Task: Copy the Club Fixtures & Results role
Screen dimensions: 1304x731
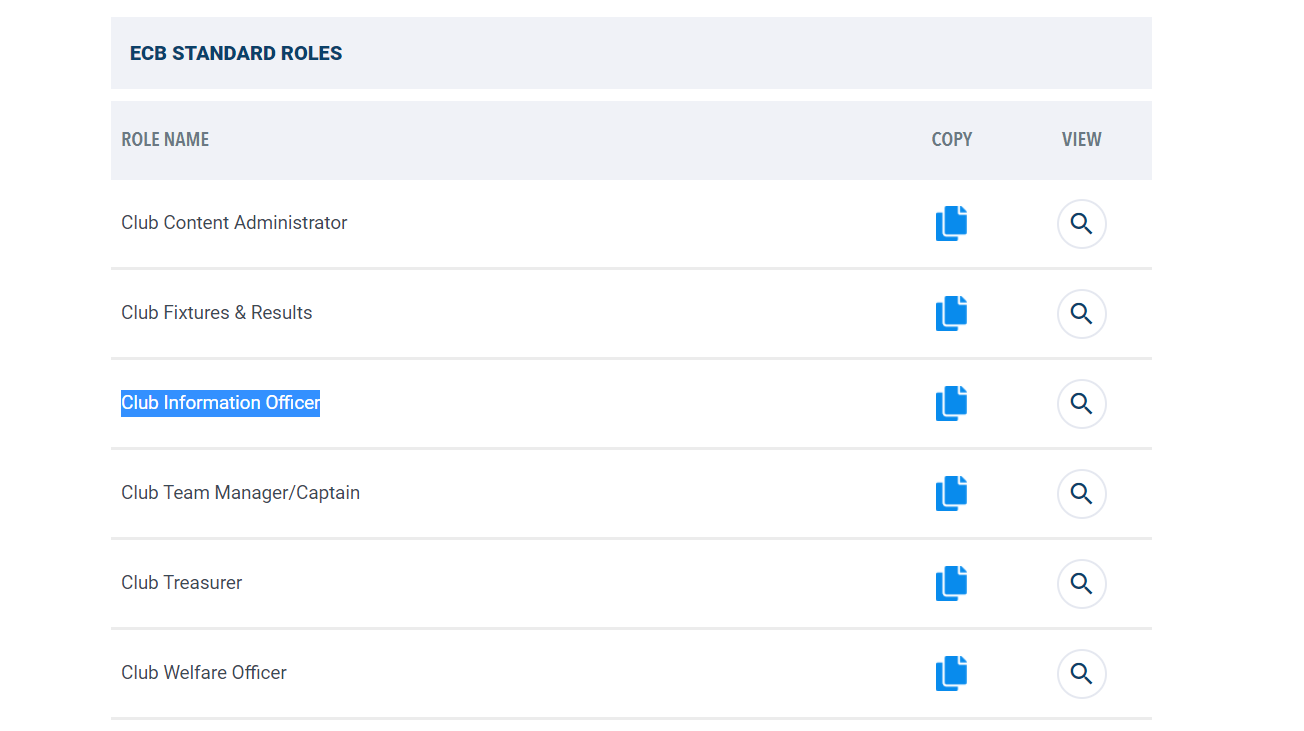Action: pyautogui.click(x=952, y=313)
